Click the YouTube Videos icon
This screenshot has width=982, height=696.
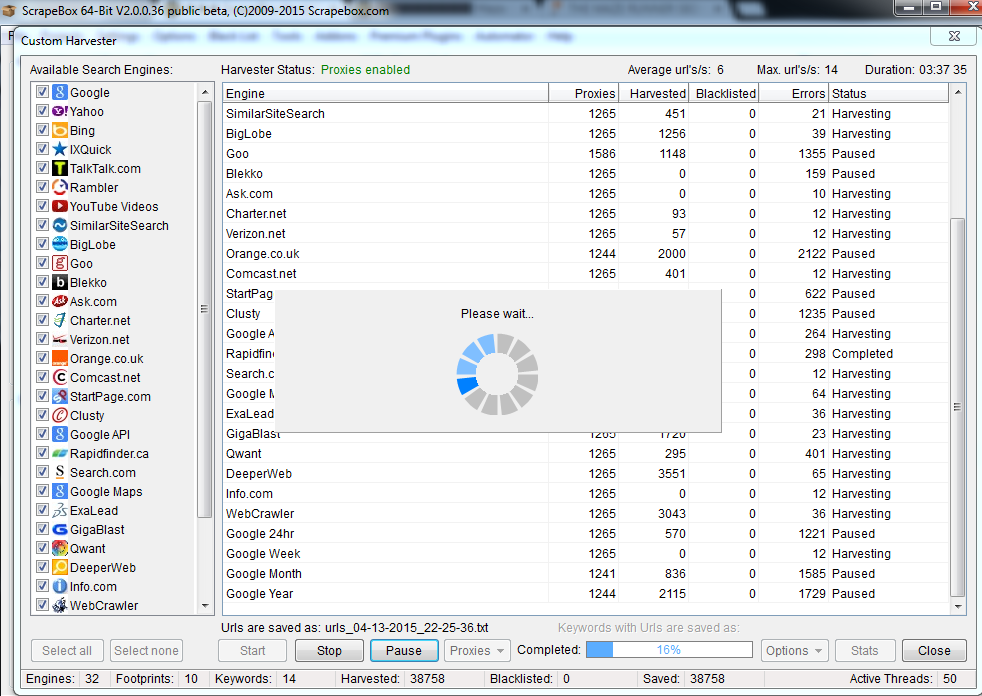point(59,206)
